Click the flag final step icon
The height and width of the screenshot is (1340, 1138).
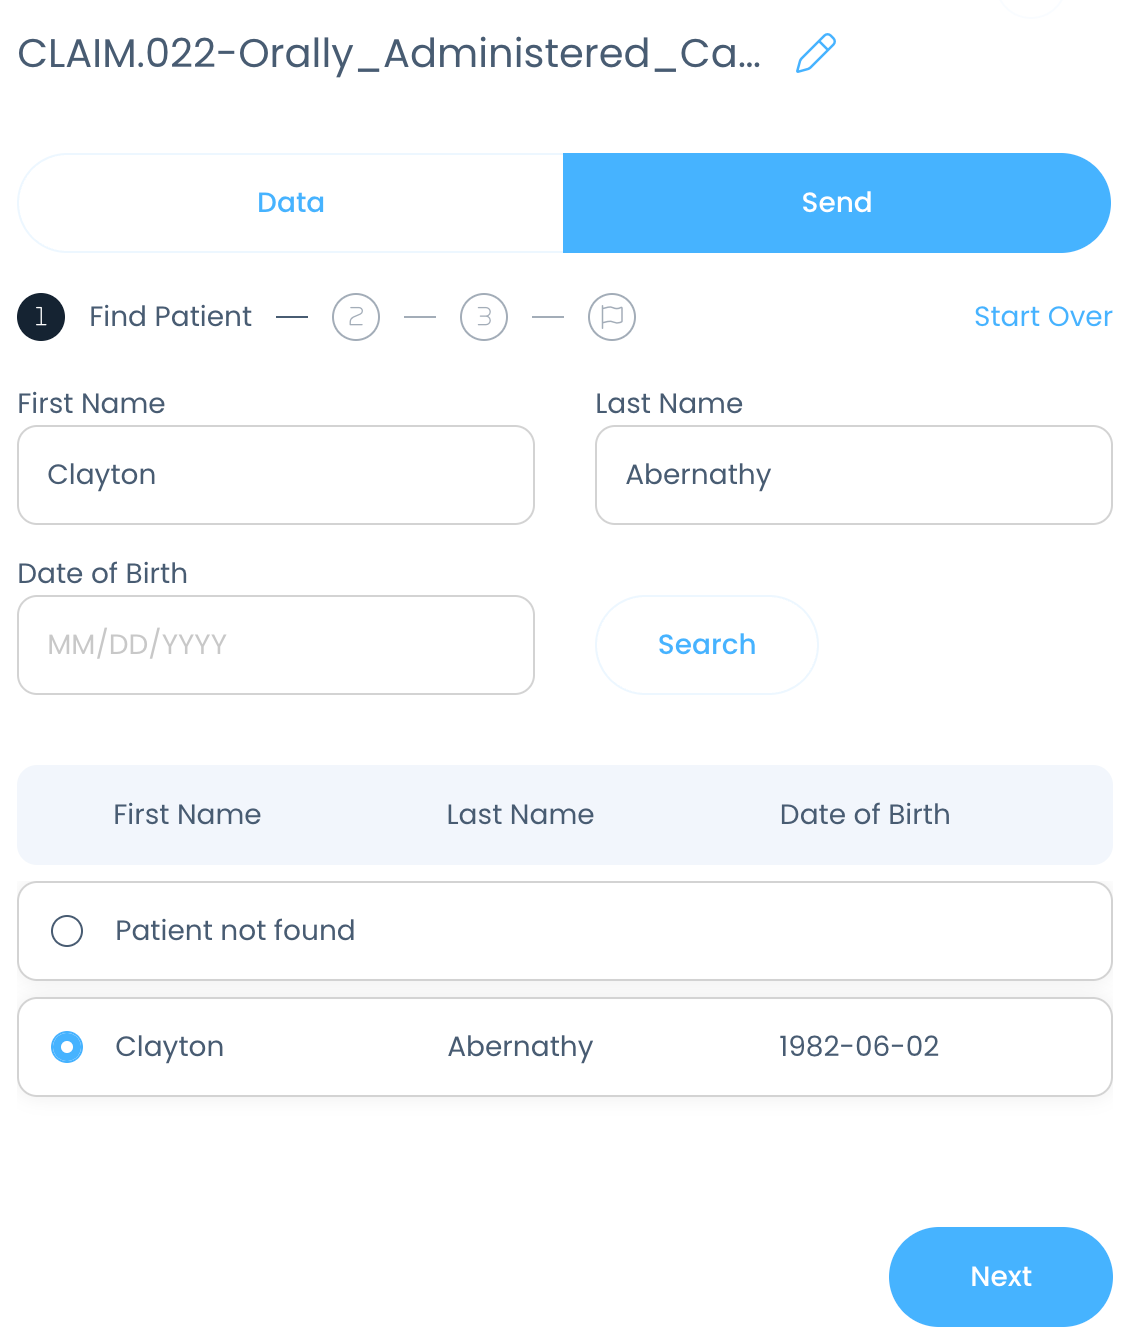[612, 317]
